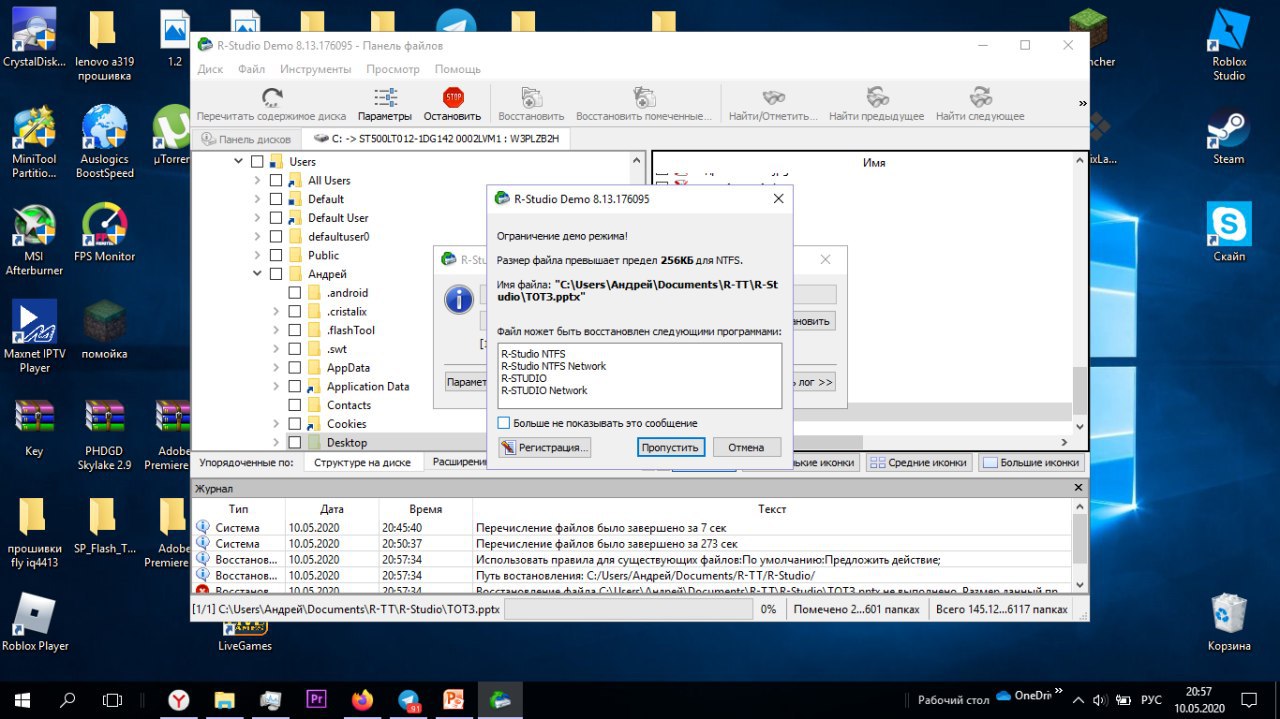Image resolution: width=1280 pixels, height=719 pixels.
Task: Collapse the Users tree node
Action: pyautogui.click(x=238, y=161)
